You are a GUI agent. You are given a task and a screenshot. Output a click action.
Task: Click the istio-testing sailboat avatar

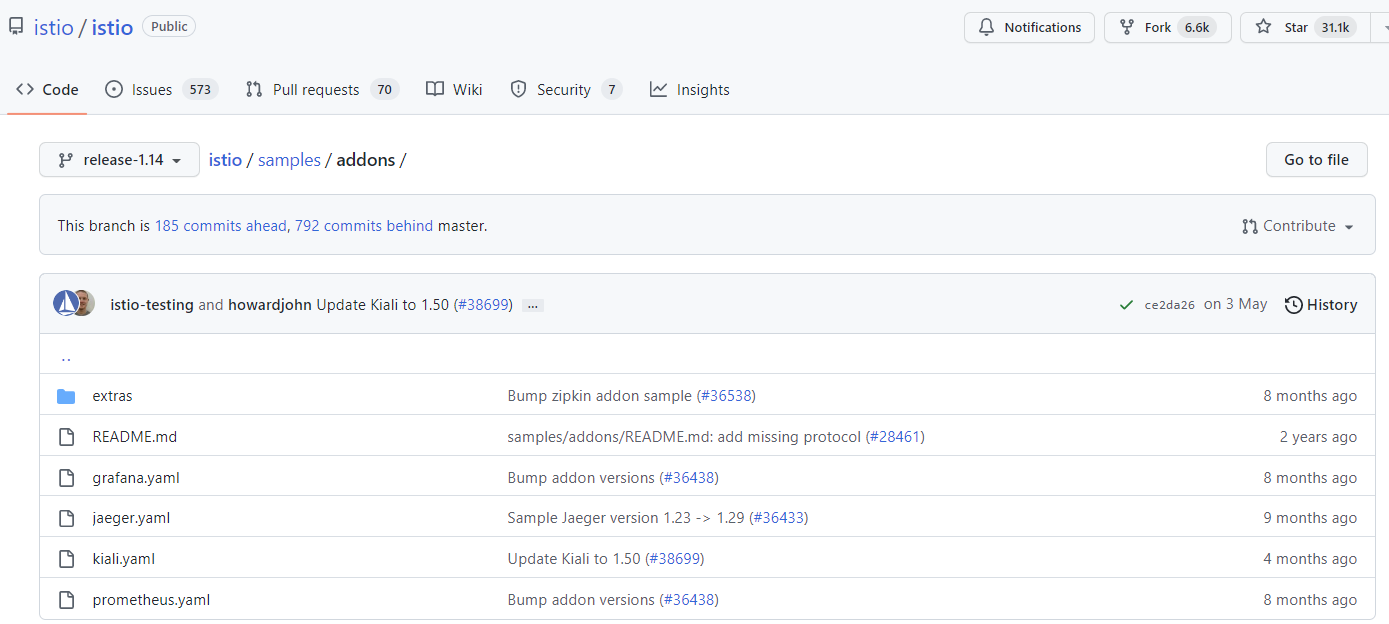pyautogui.click(x=66, y=304)
